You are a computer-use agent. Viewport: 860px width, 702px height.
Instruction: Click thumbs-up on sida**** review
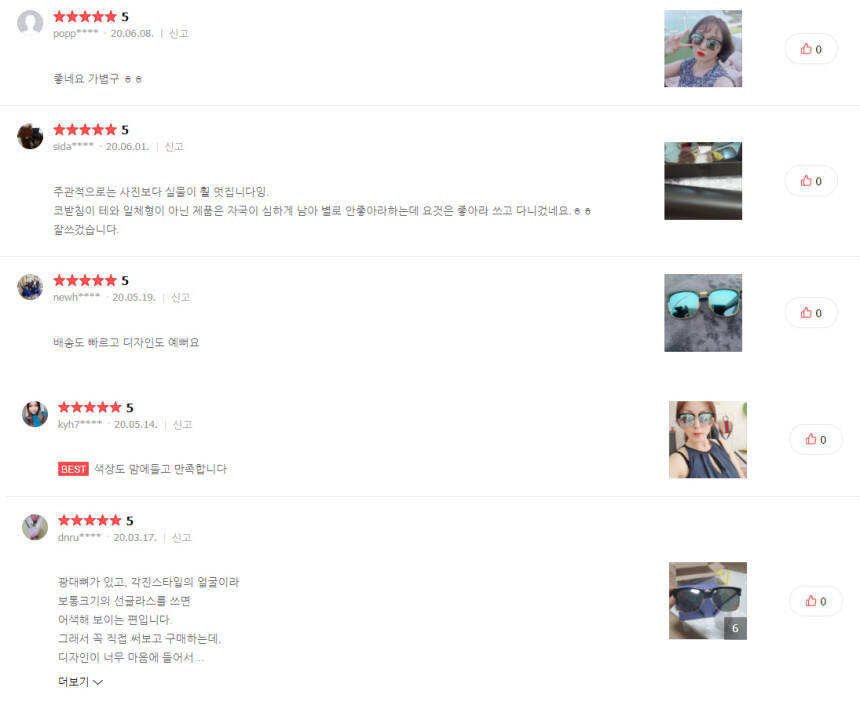(x=811, y=181)
